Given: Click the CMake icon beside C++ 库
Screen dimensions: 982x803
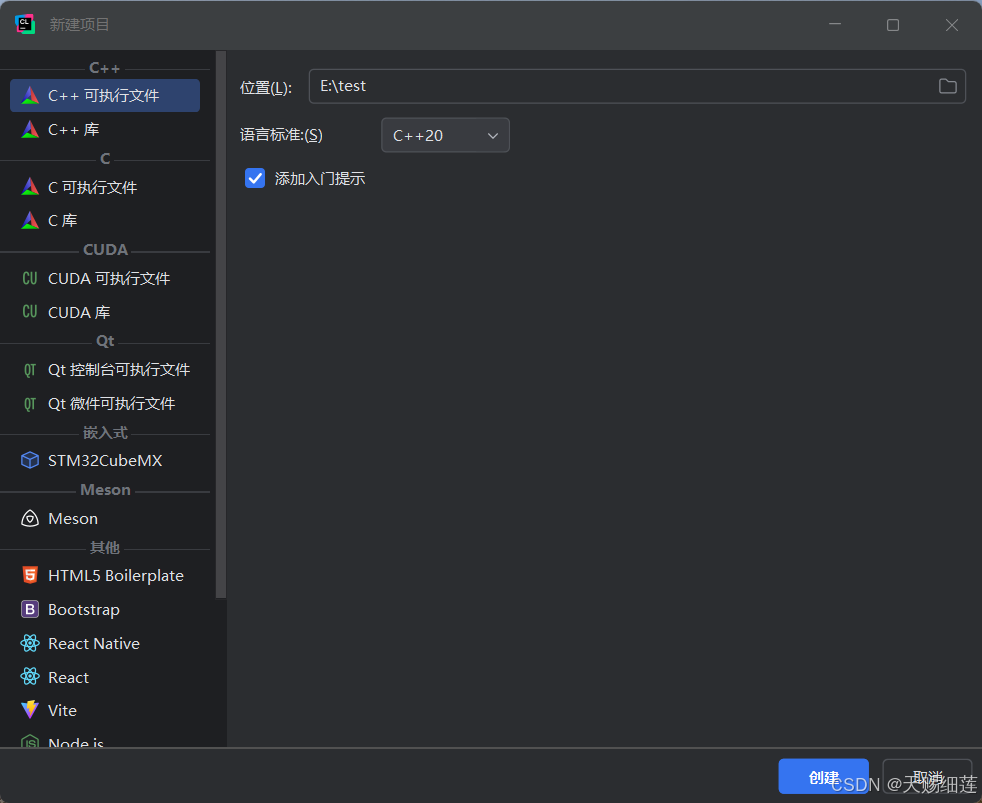Looking at the screenshot, I should pyautogui.click(x=30, y=130).
